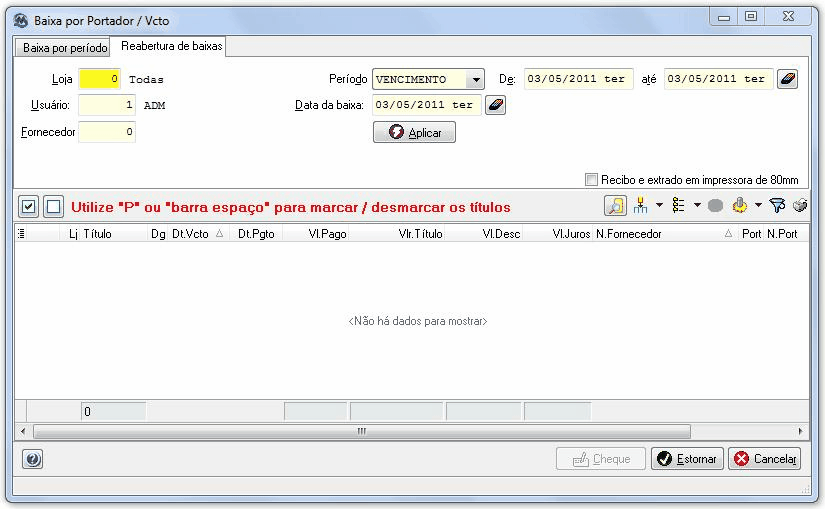Click the disabled Cheque button
This screenshot has width=825, height=509.
click(x=600, y=459)
